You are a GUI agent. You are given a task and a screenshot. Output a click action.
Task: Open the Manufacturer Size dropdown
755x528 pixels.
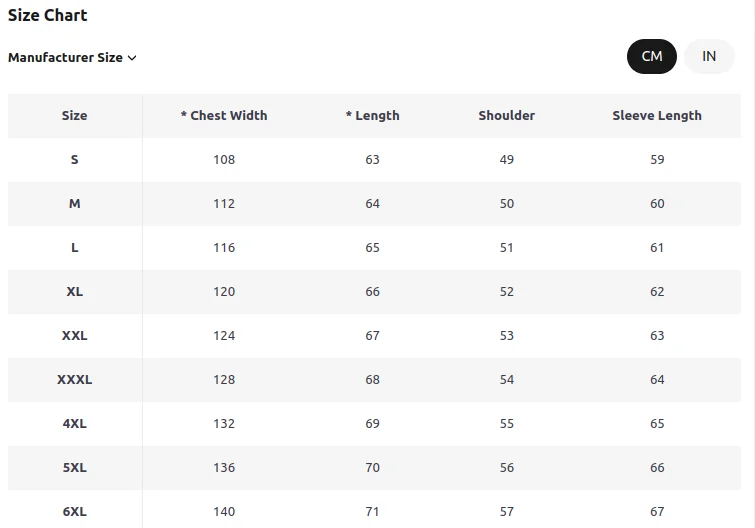click(72, 58)
